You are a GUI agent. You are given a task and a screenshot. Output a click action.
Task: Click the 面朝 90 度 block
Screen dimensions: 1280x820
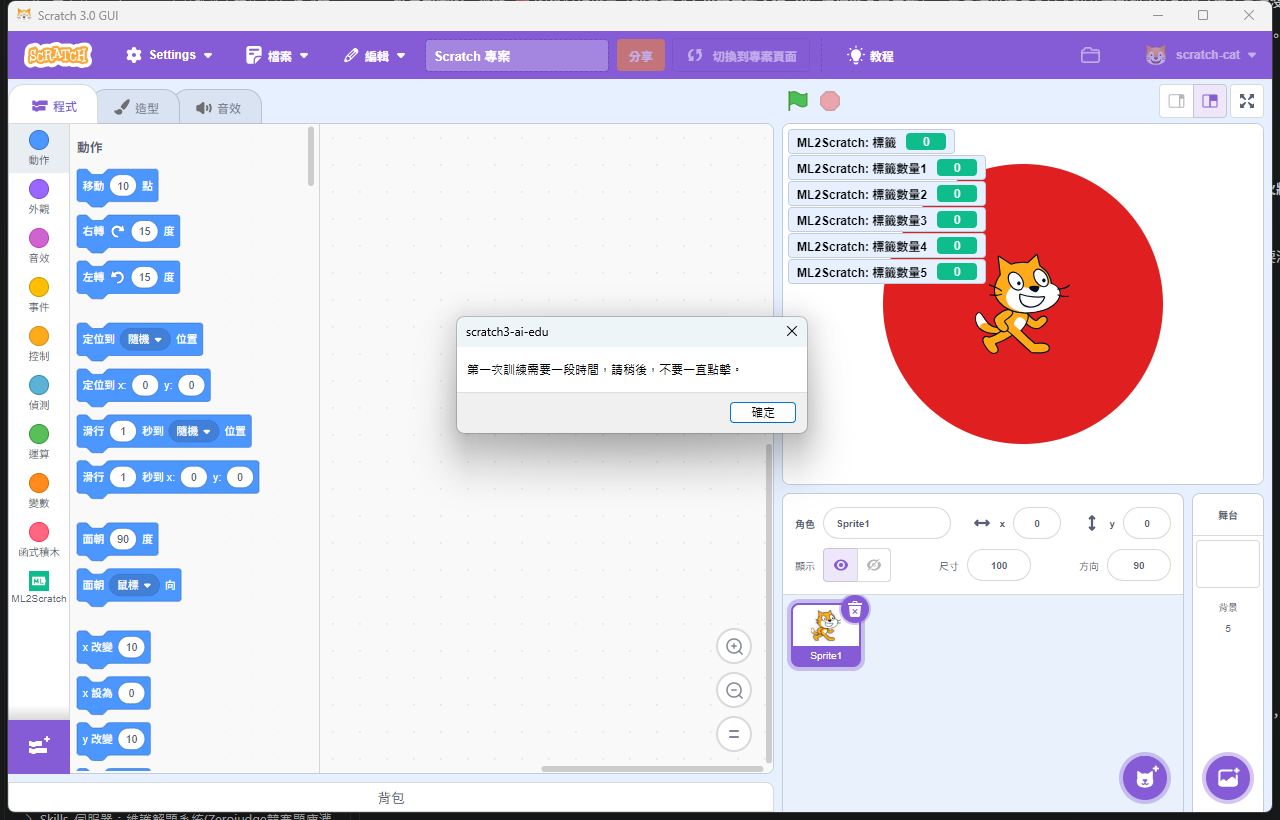(x=117, y=539)
